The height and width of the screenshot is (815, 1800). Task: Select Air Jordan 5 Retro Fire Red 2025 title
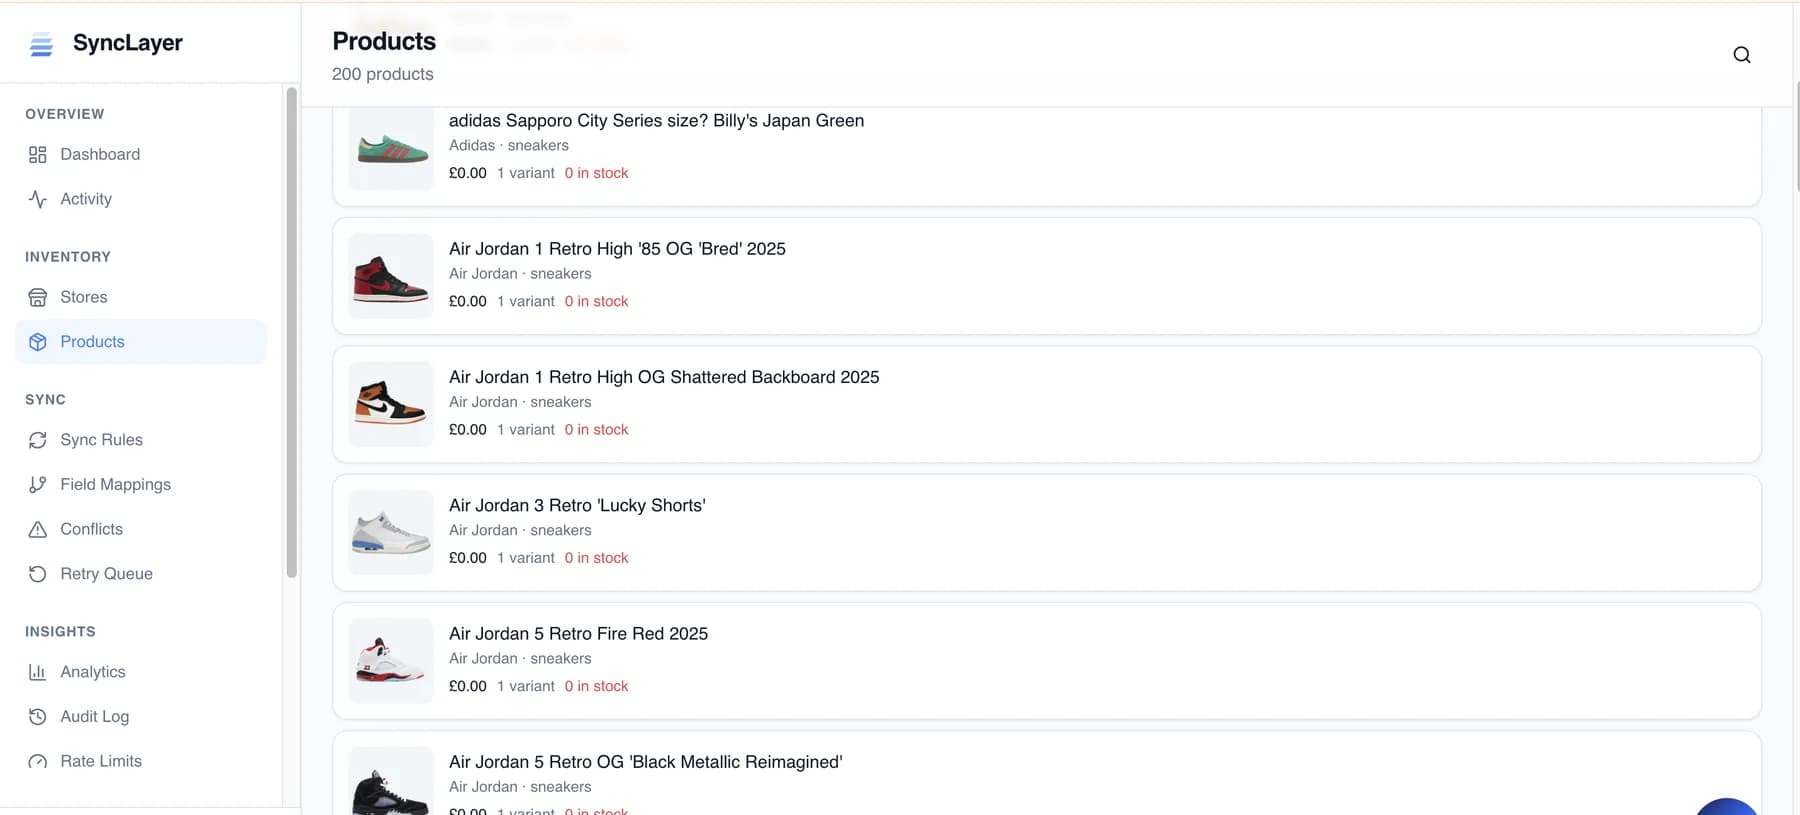click(578, 634)
